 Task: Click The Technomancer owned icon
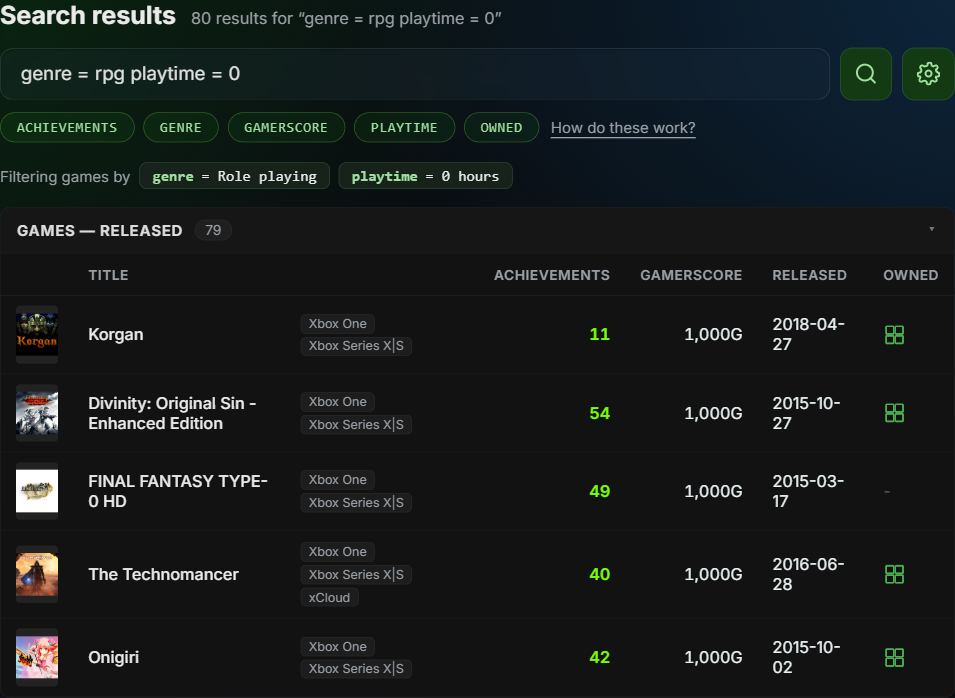click(x=894, y=574)
